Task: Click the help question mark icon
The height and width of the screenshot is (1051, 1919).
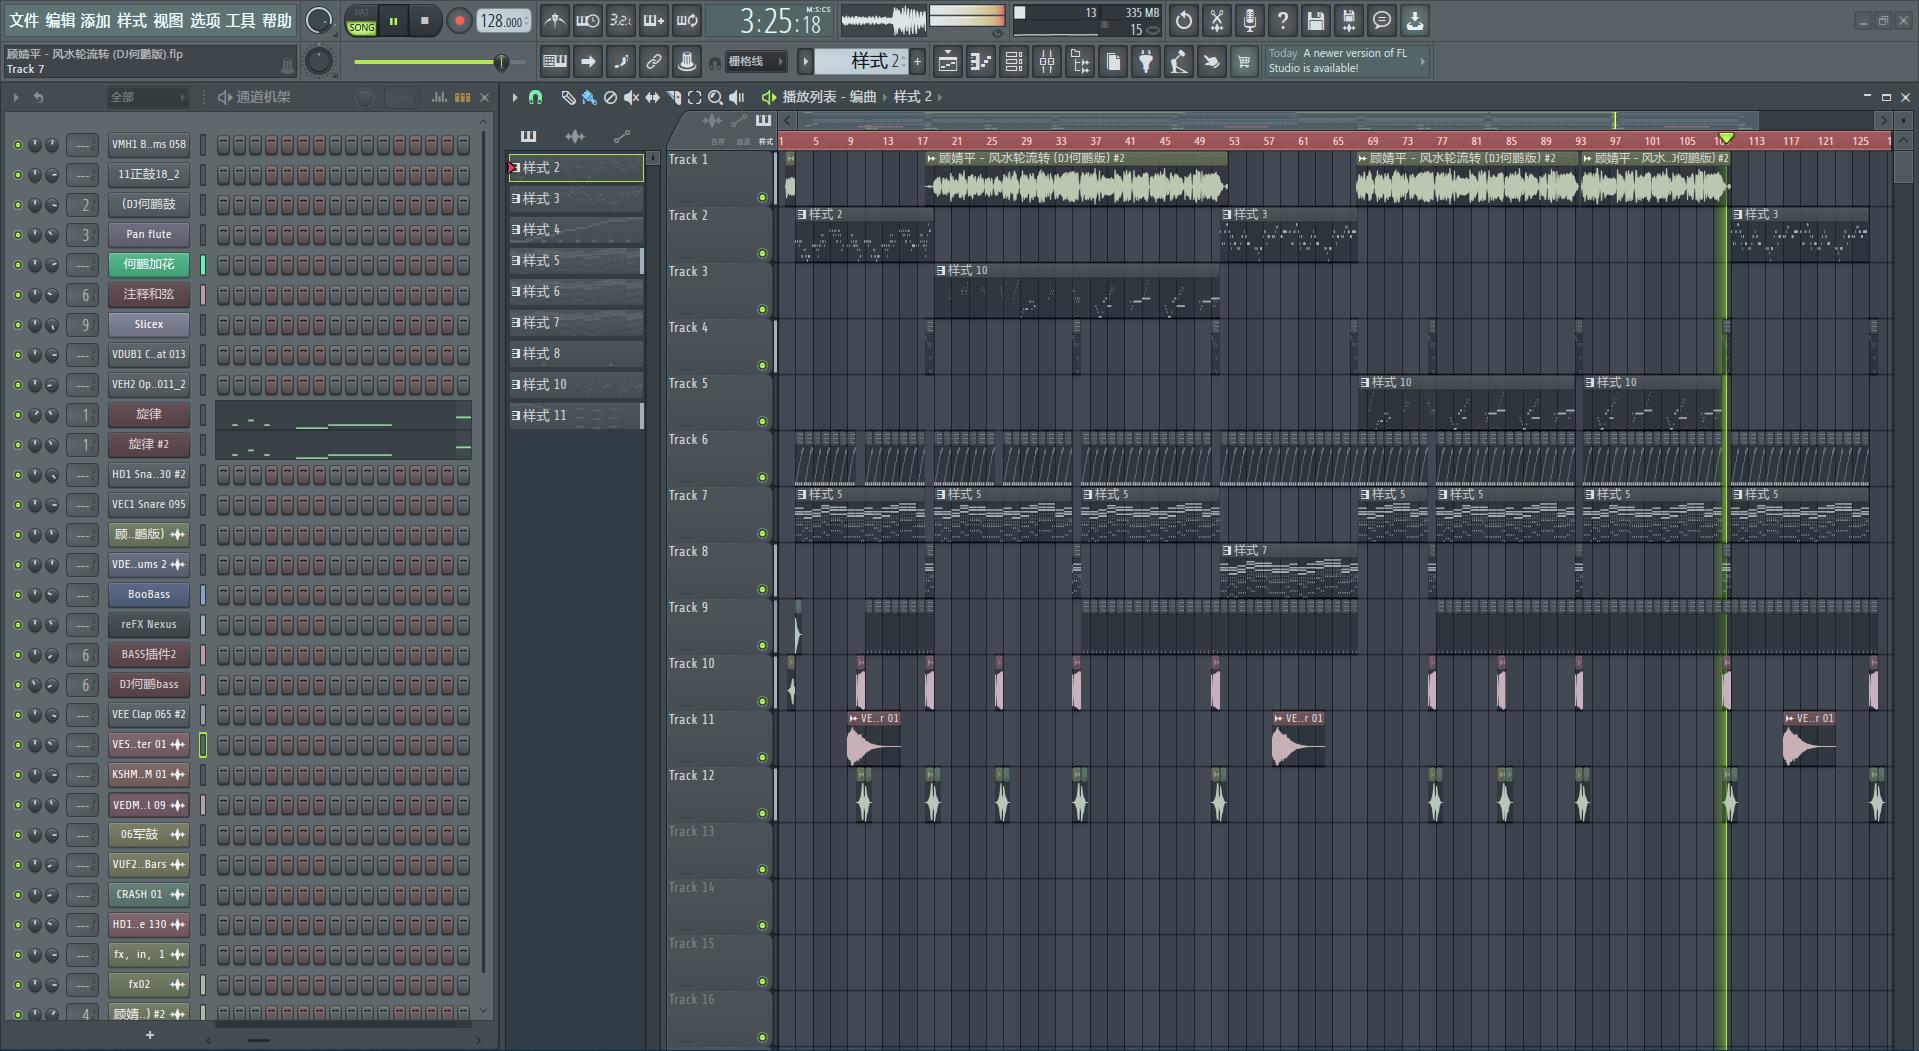Action: tap(1283, 20)
